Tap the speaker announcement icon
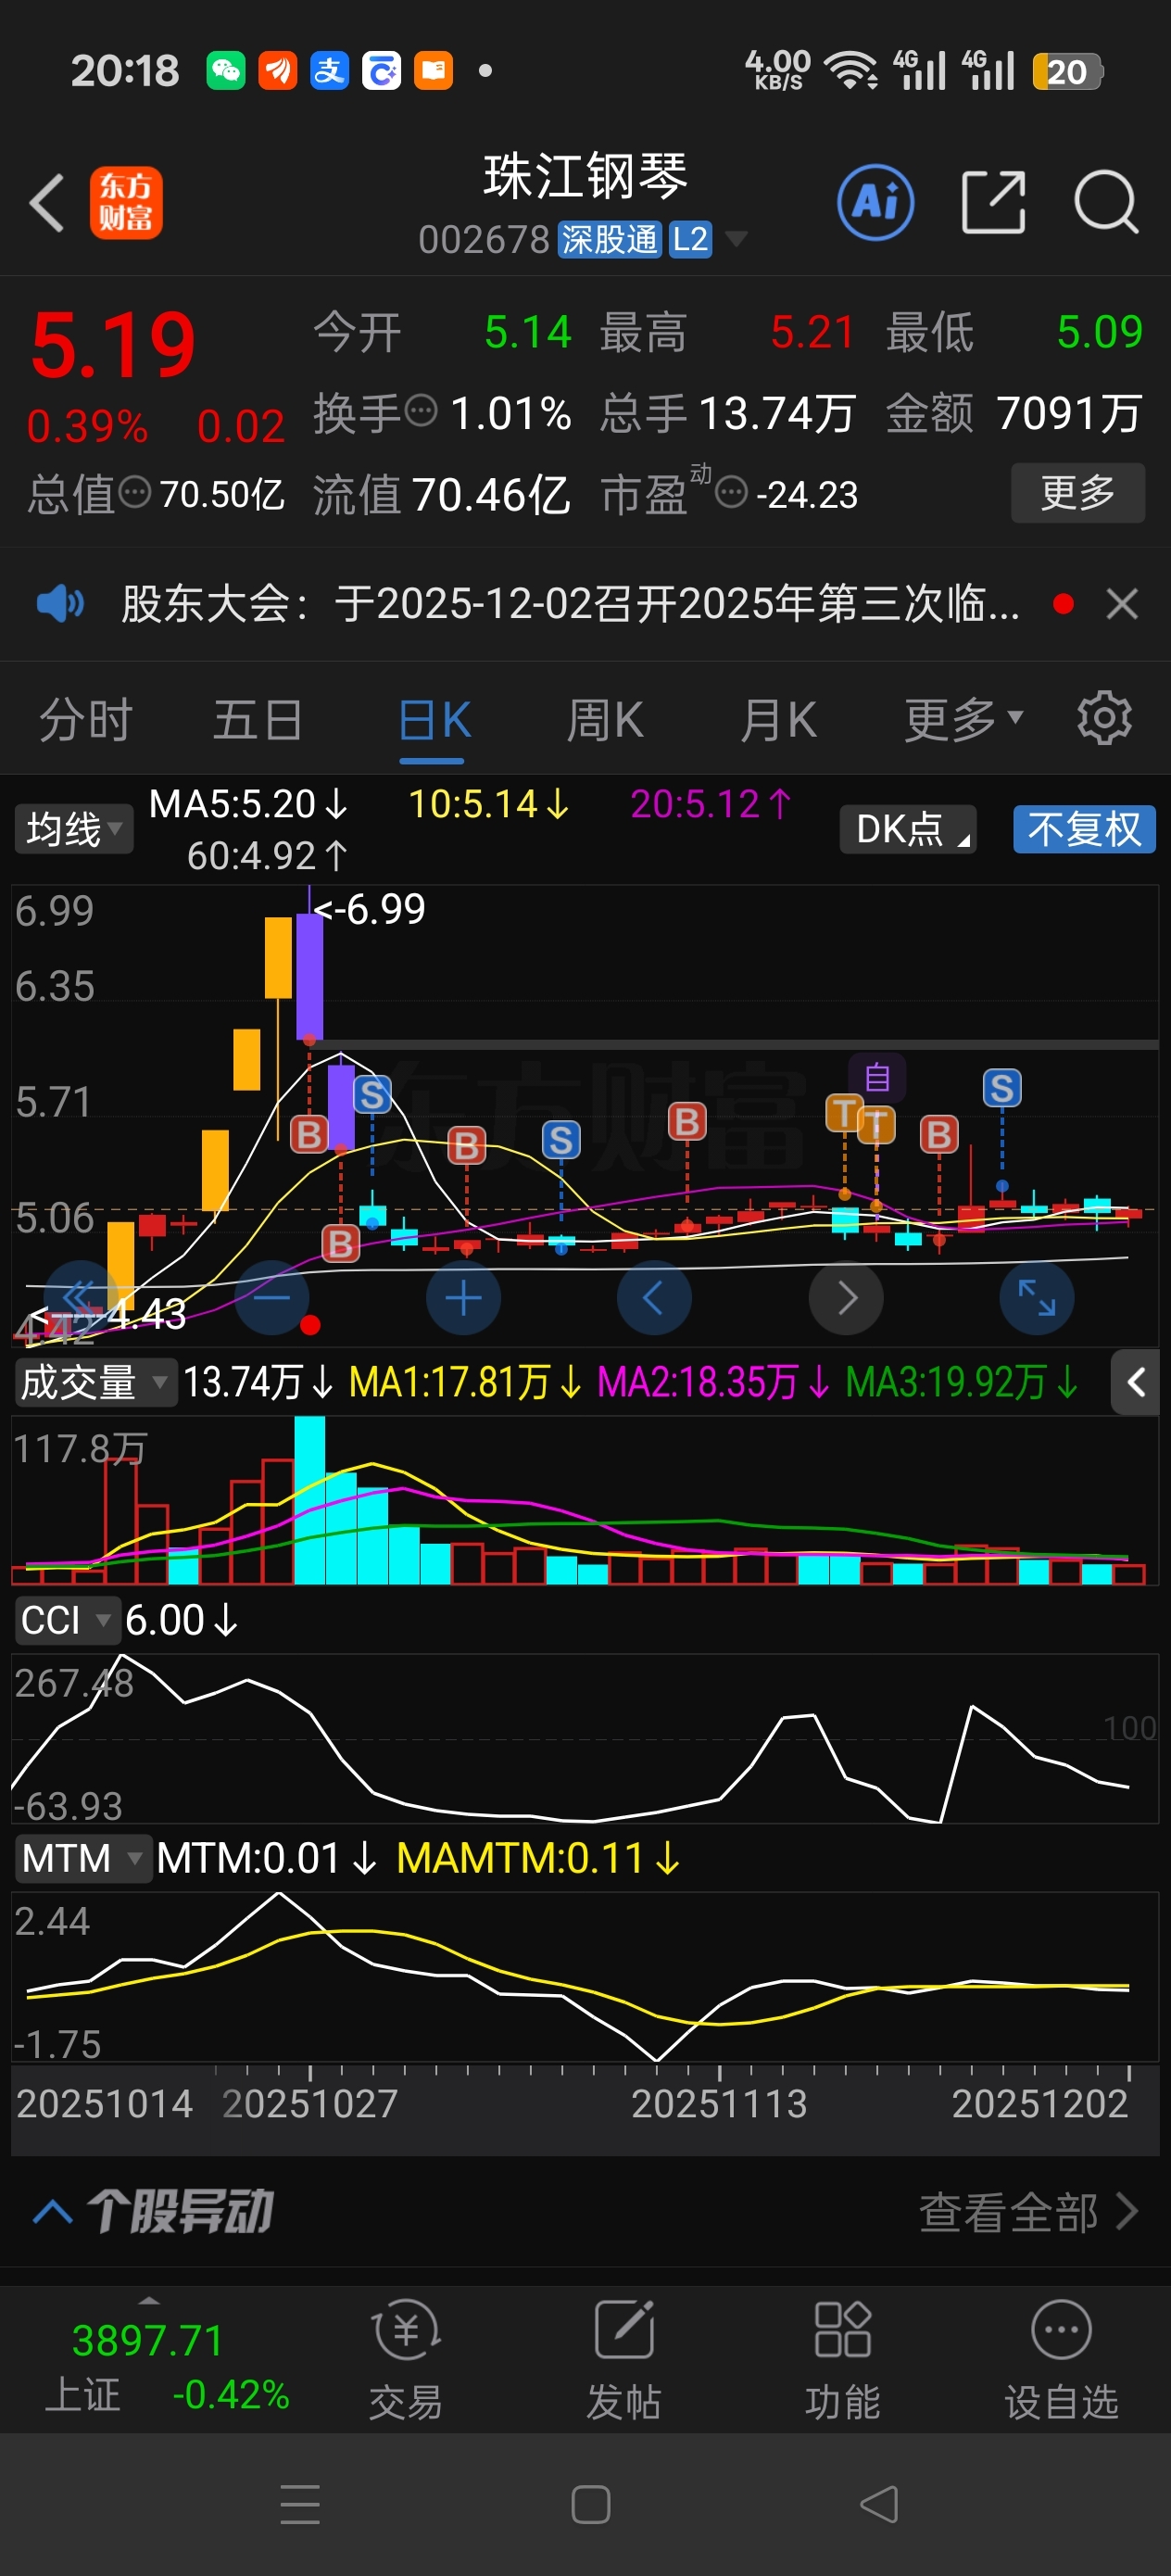This screenshot has width=1171, height=2576. point(60,604)
